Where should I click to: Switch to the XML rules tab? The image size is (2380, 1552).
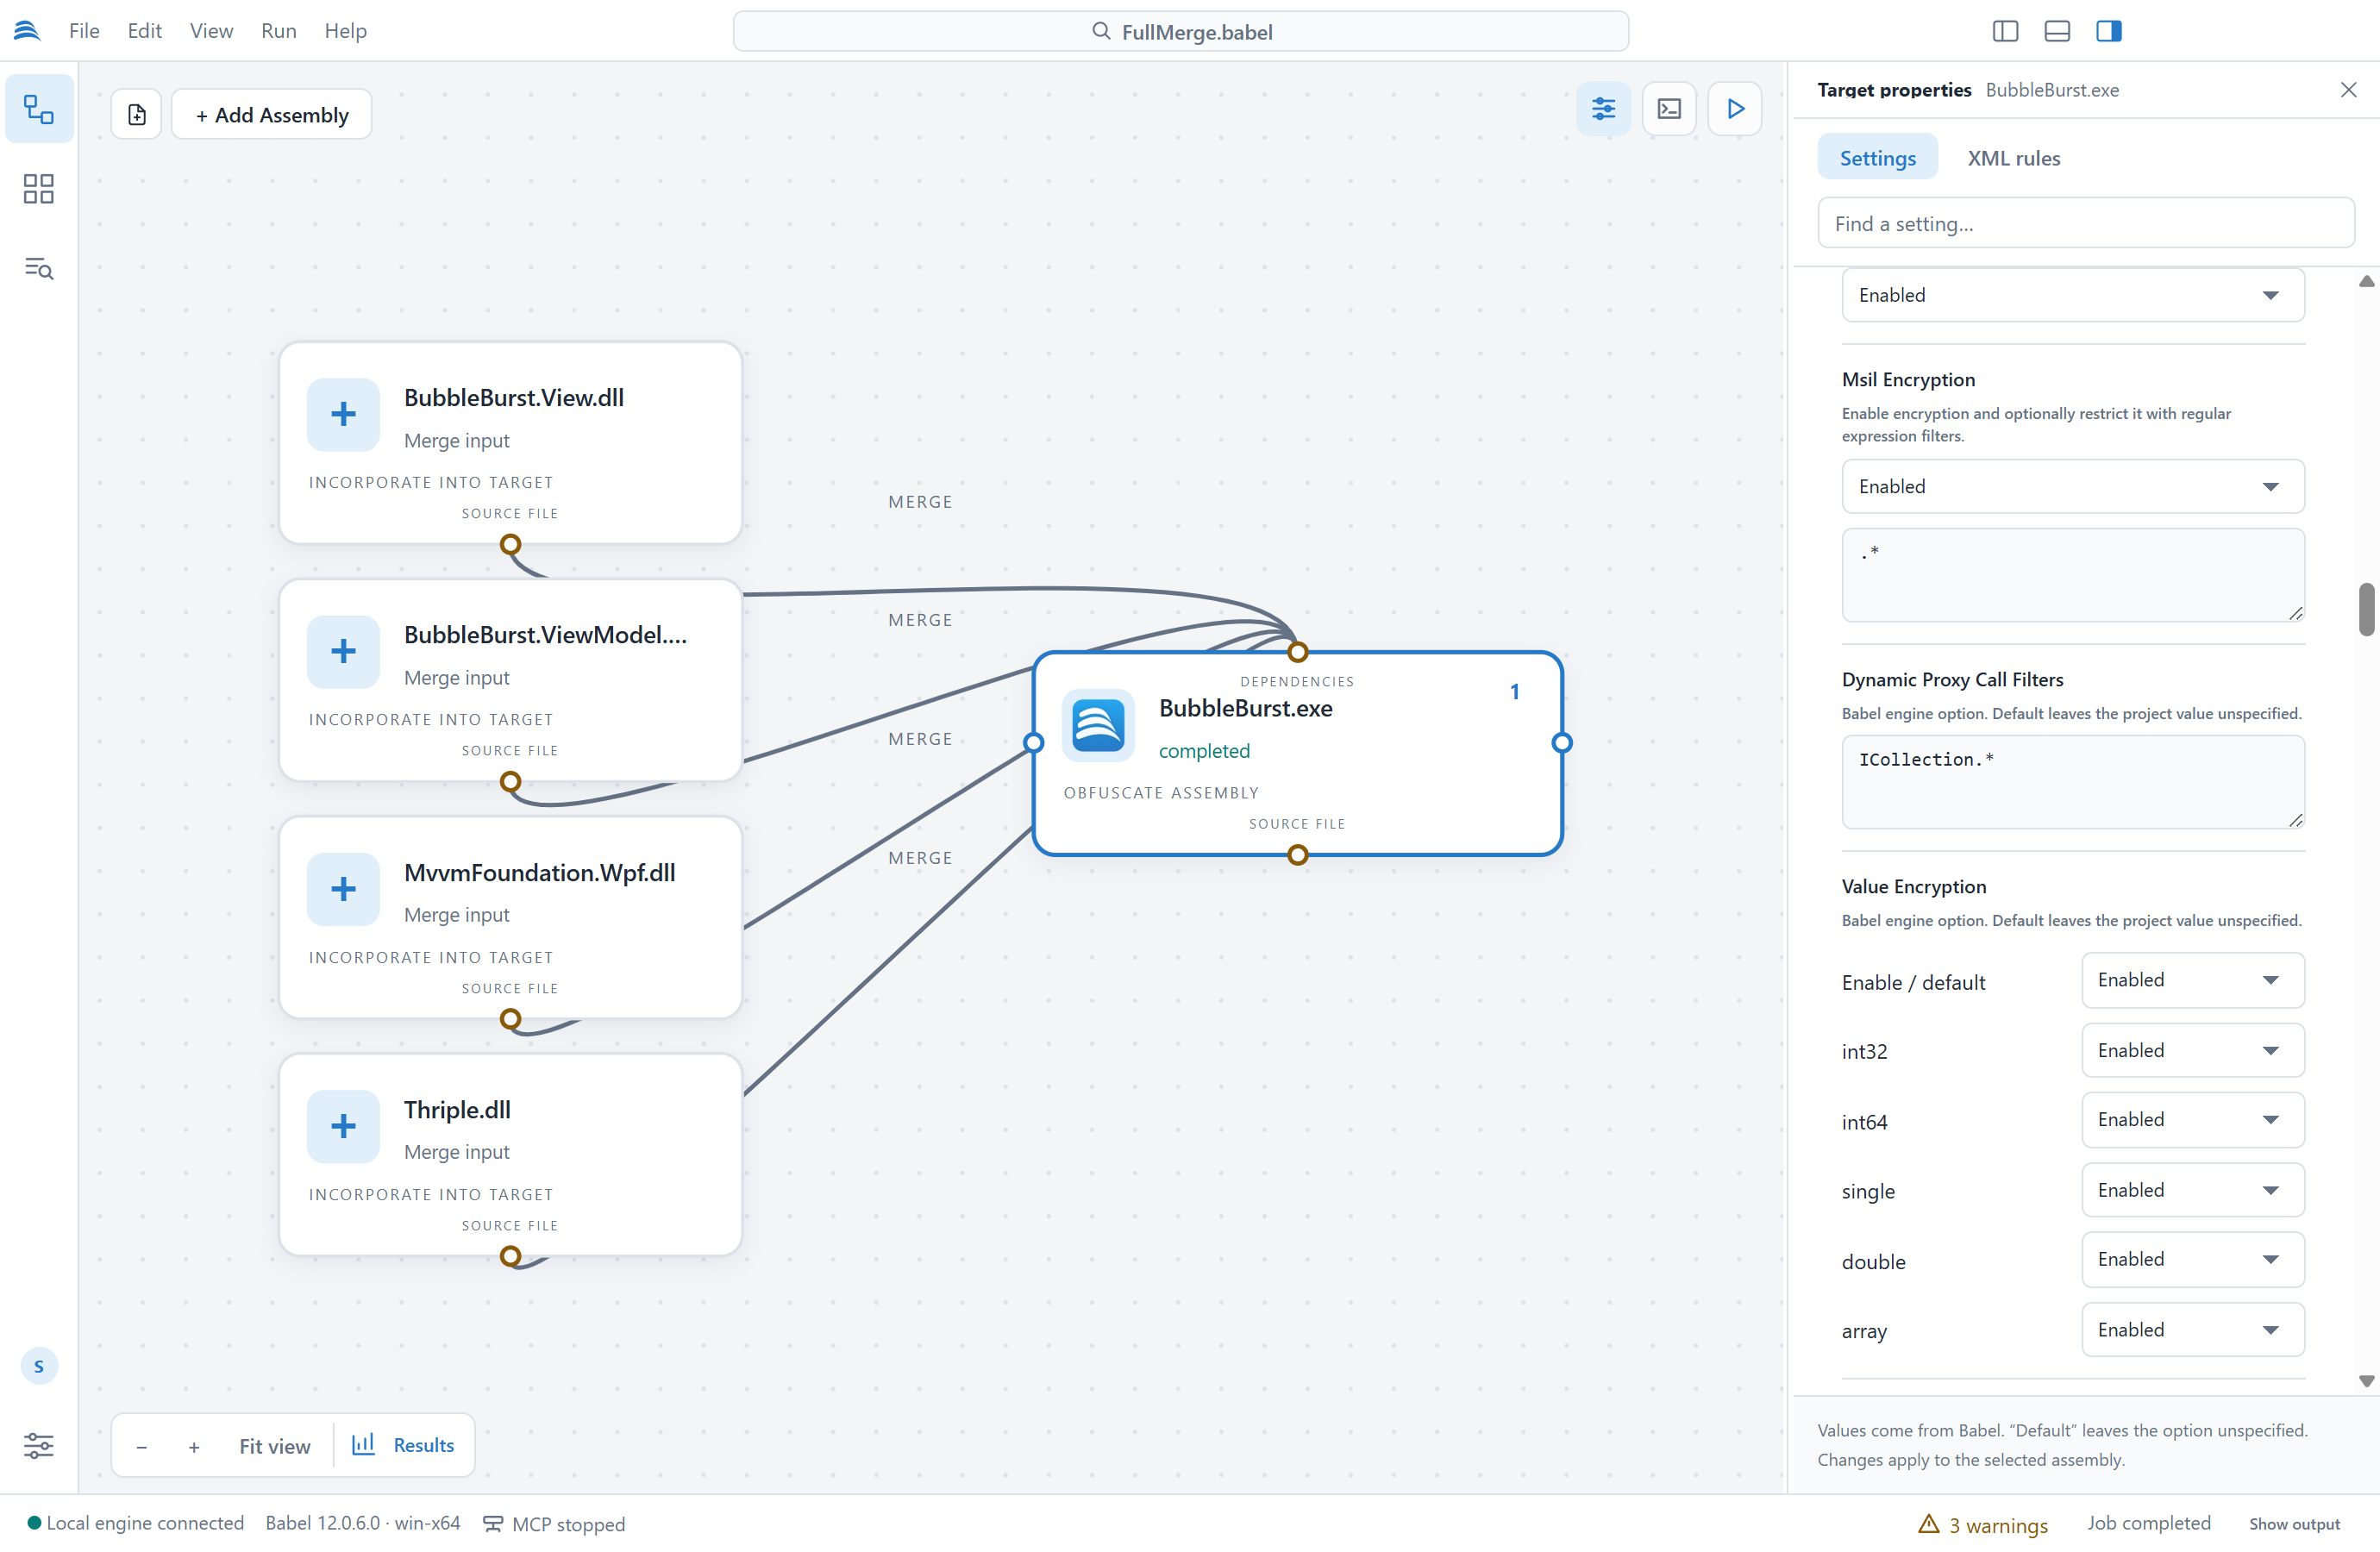pyautogui.click(x=2013, y=158)
